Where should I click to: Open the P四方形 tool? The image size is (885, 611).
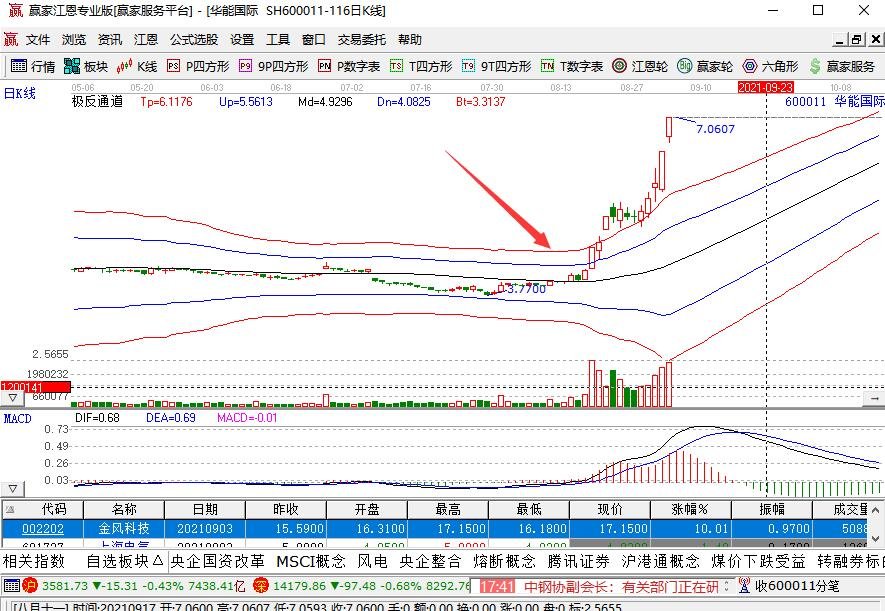pos(198,67)
